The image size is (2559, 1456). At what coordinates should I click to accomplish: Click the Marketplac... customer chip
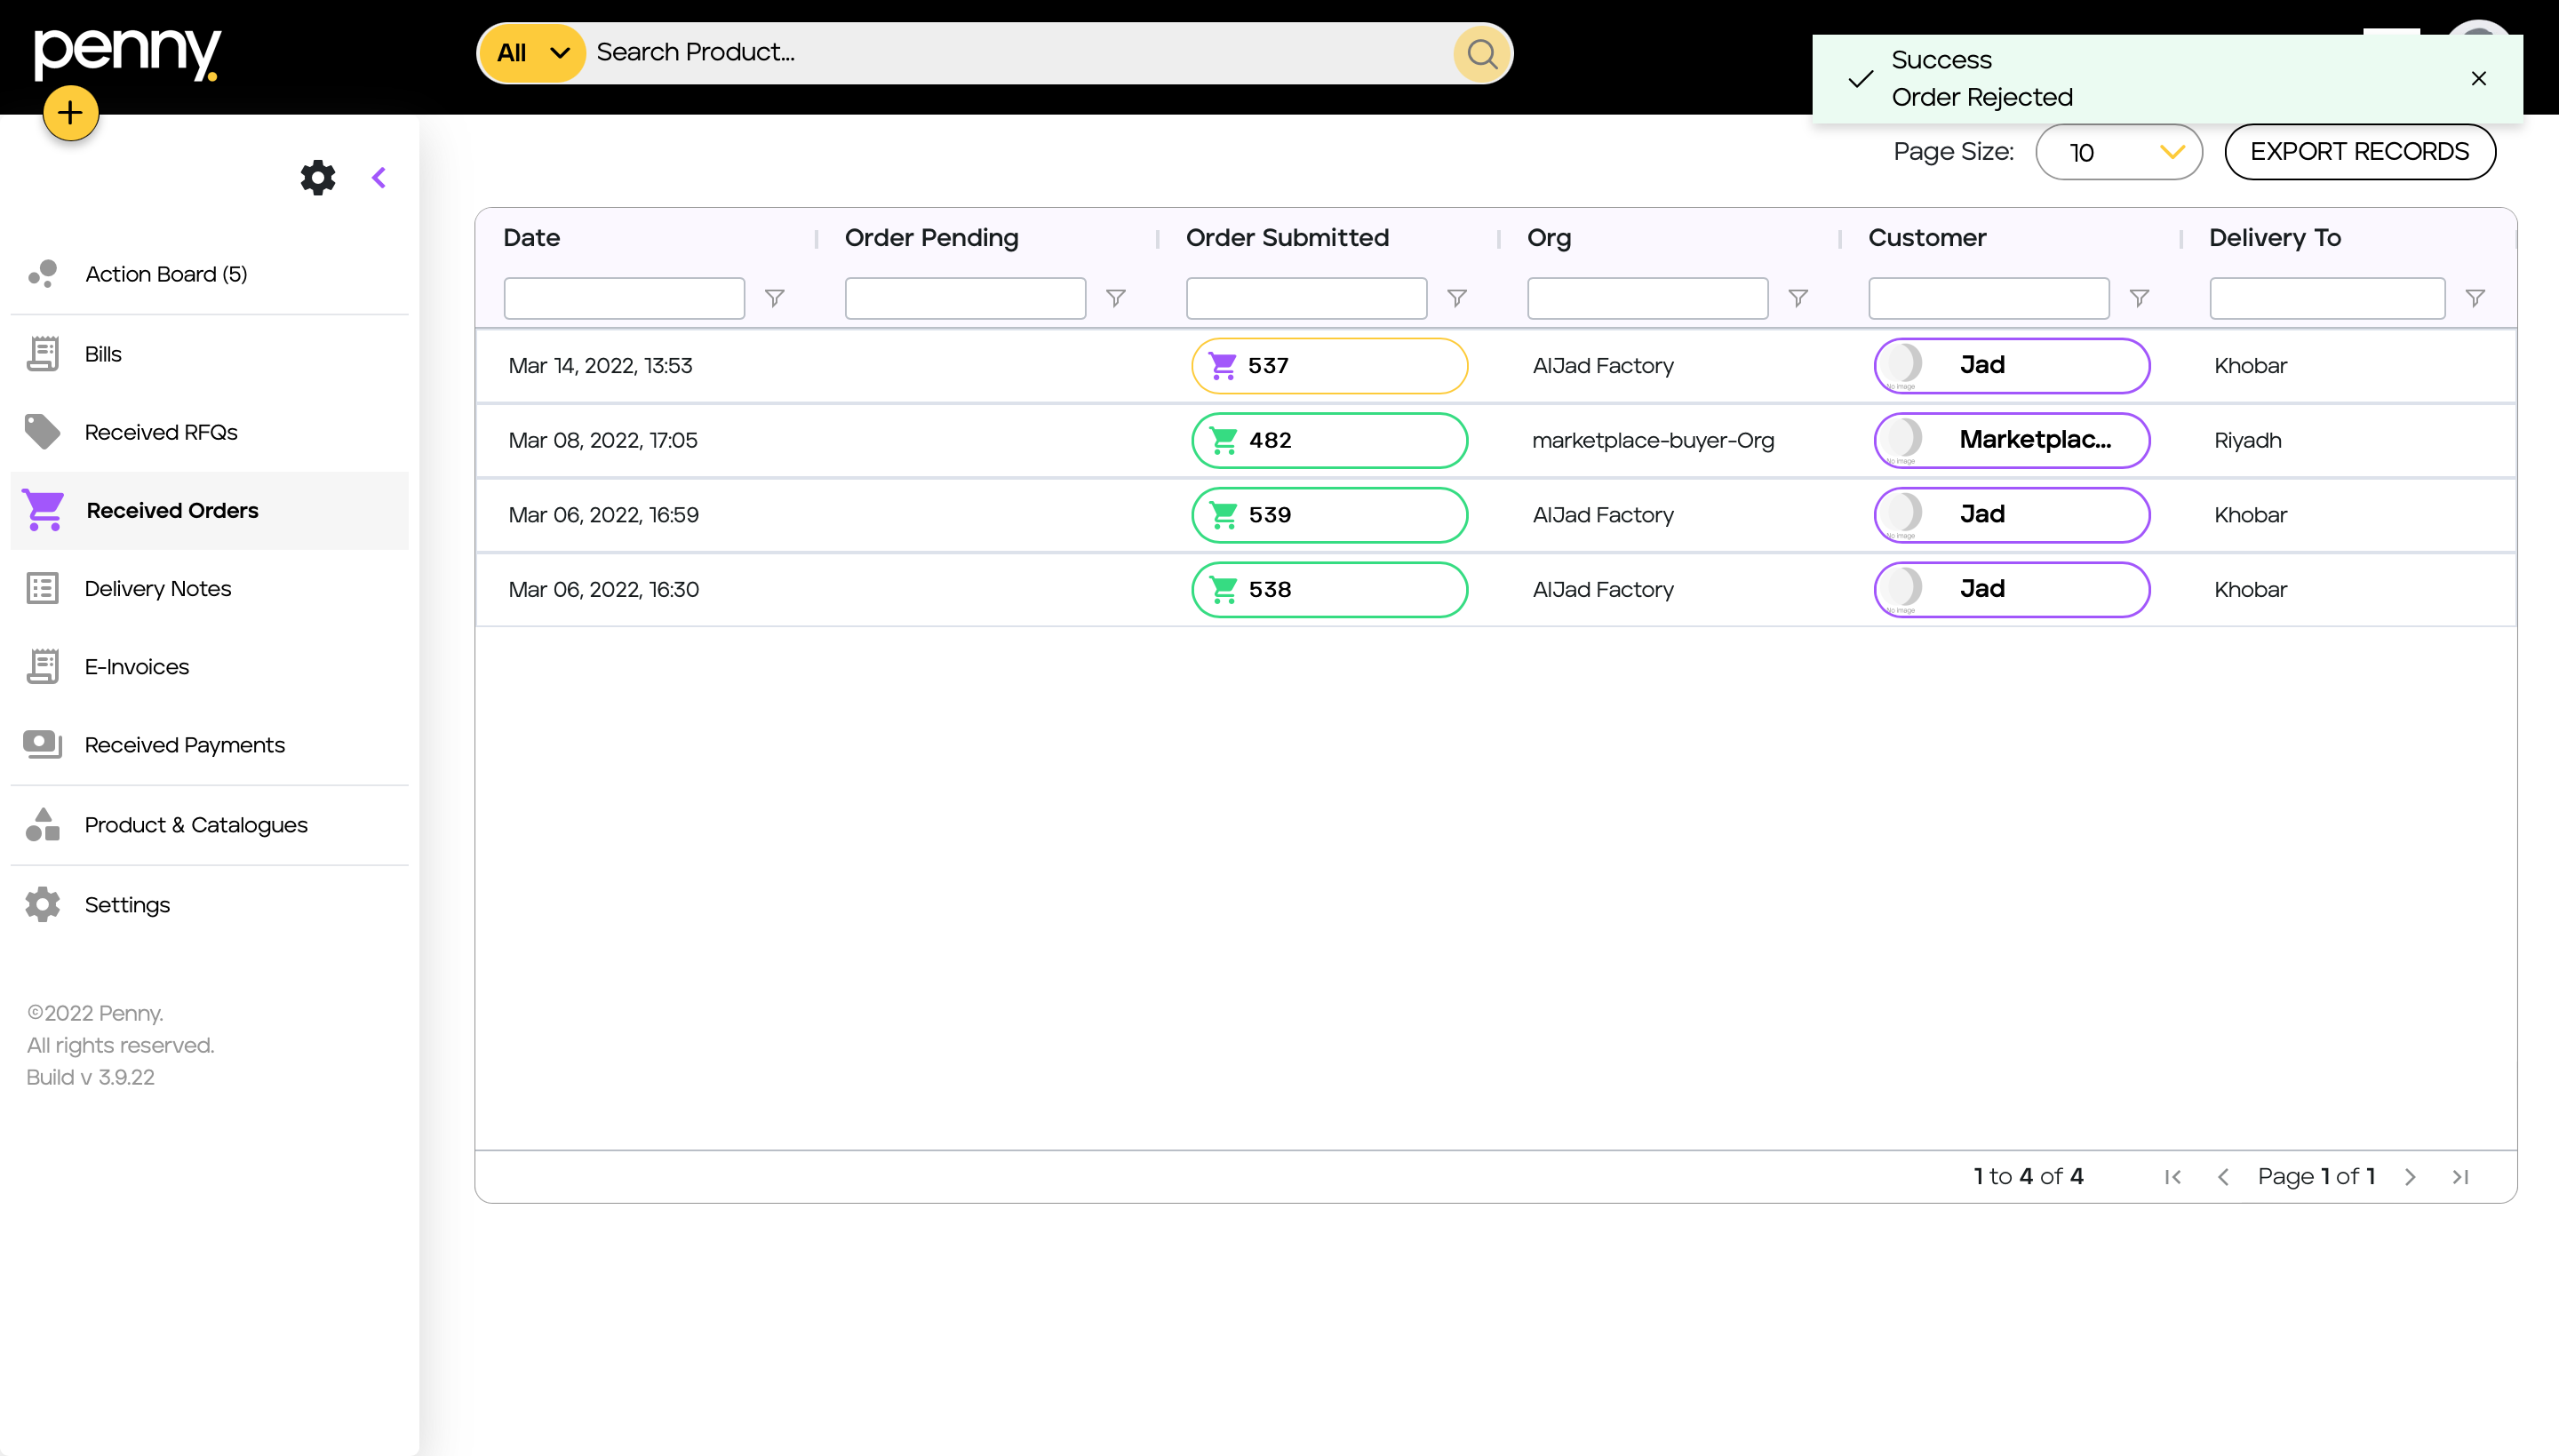point(2011,440)
